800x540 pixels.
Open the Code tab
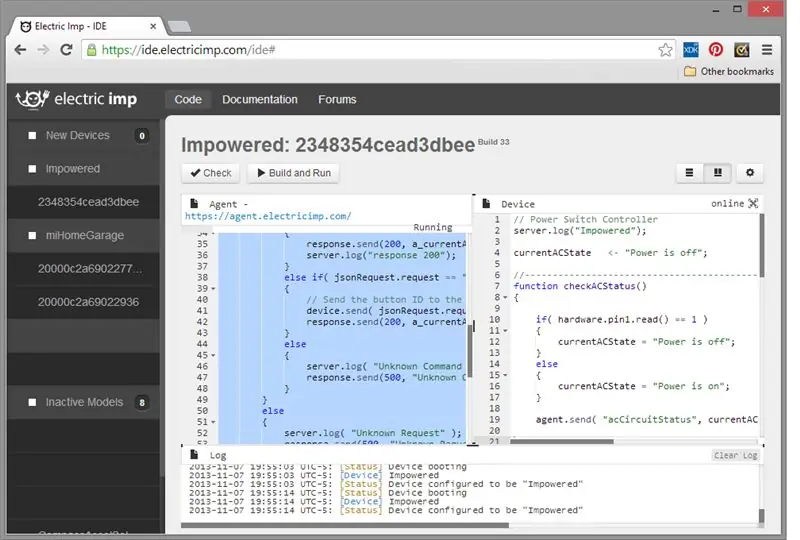click(188, 100)
